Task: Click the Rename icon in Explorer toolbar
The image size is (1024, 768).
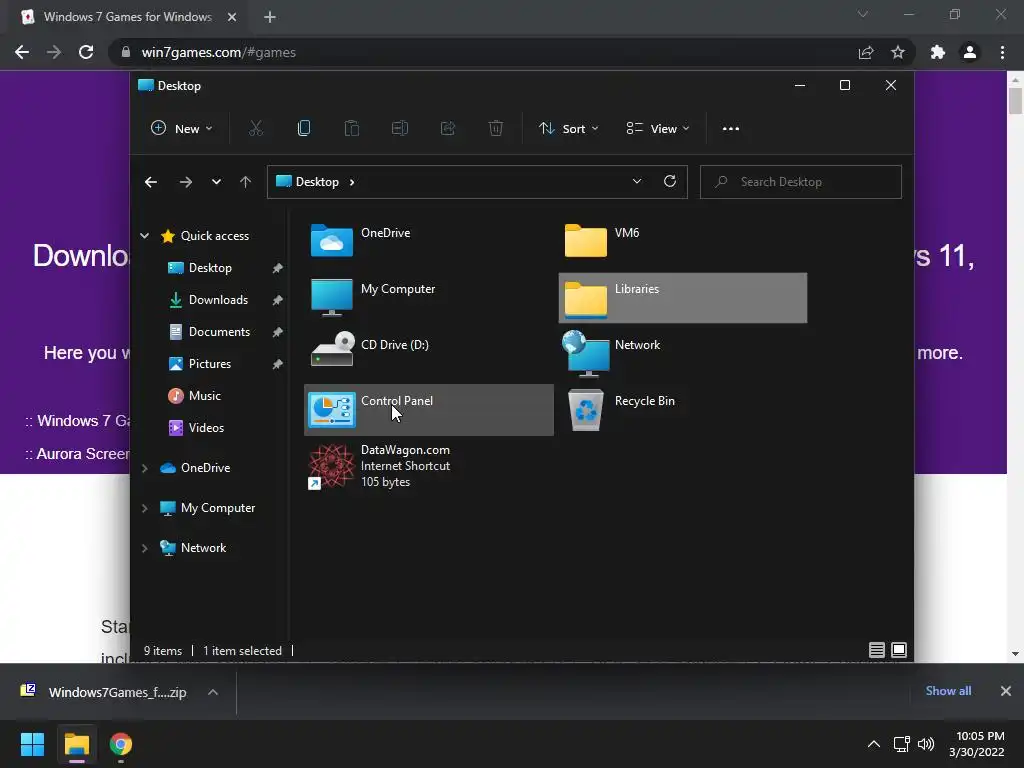Action: [x=400, y=129]
